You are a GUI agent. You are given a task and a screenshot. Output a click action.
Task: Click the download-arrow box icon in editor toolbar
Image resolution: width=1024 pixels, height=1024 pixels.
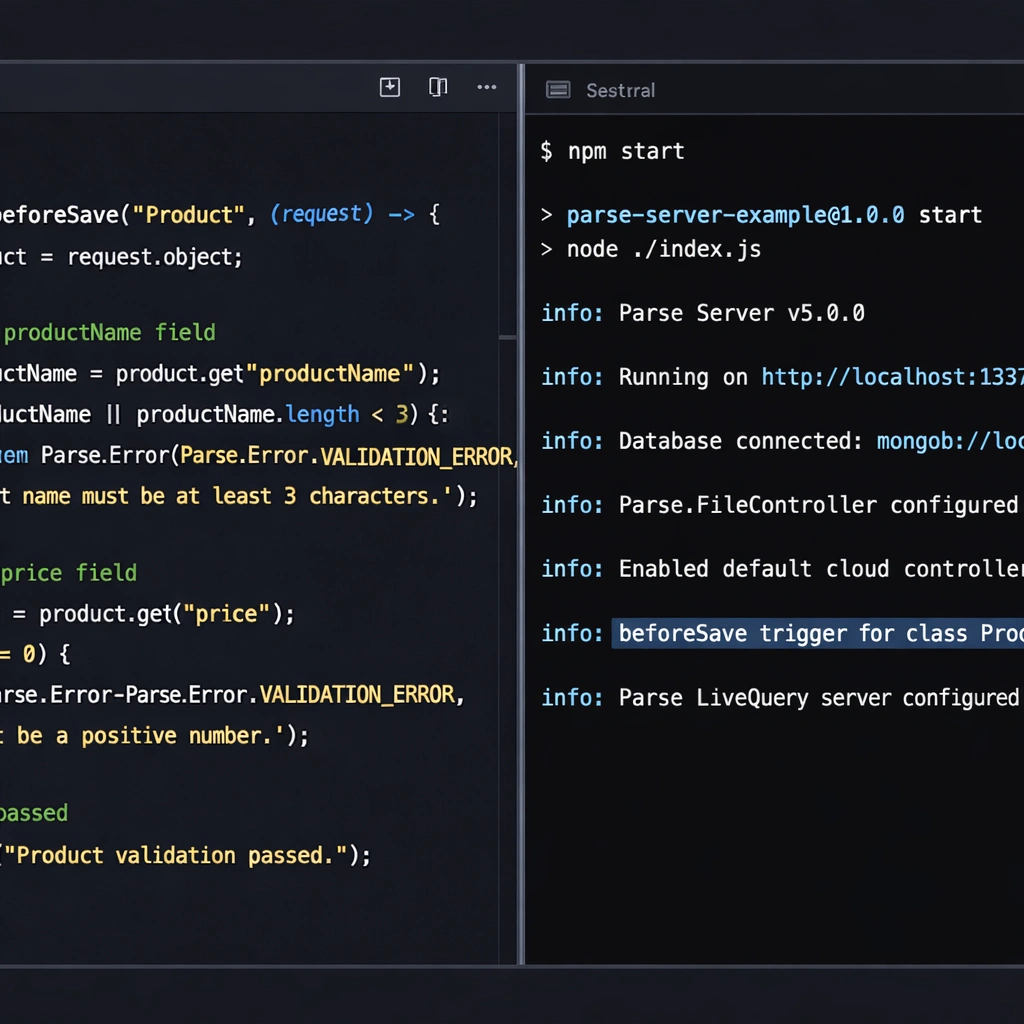coord(390,88)
